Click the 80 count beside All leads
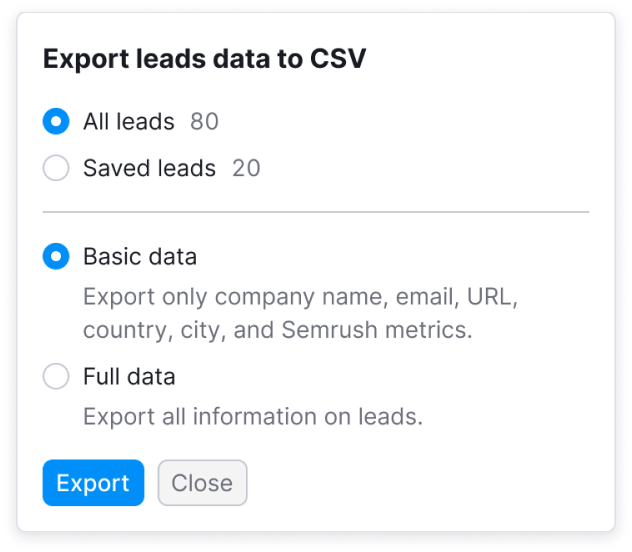 [x=204, y=121]
